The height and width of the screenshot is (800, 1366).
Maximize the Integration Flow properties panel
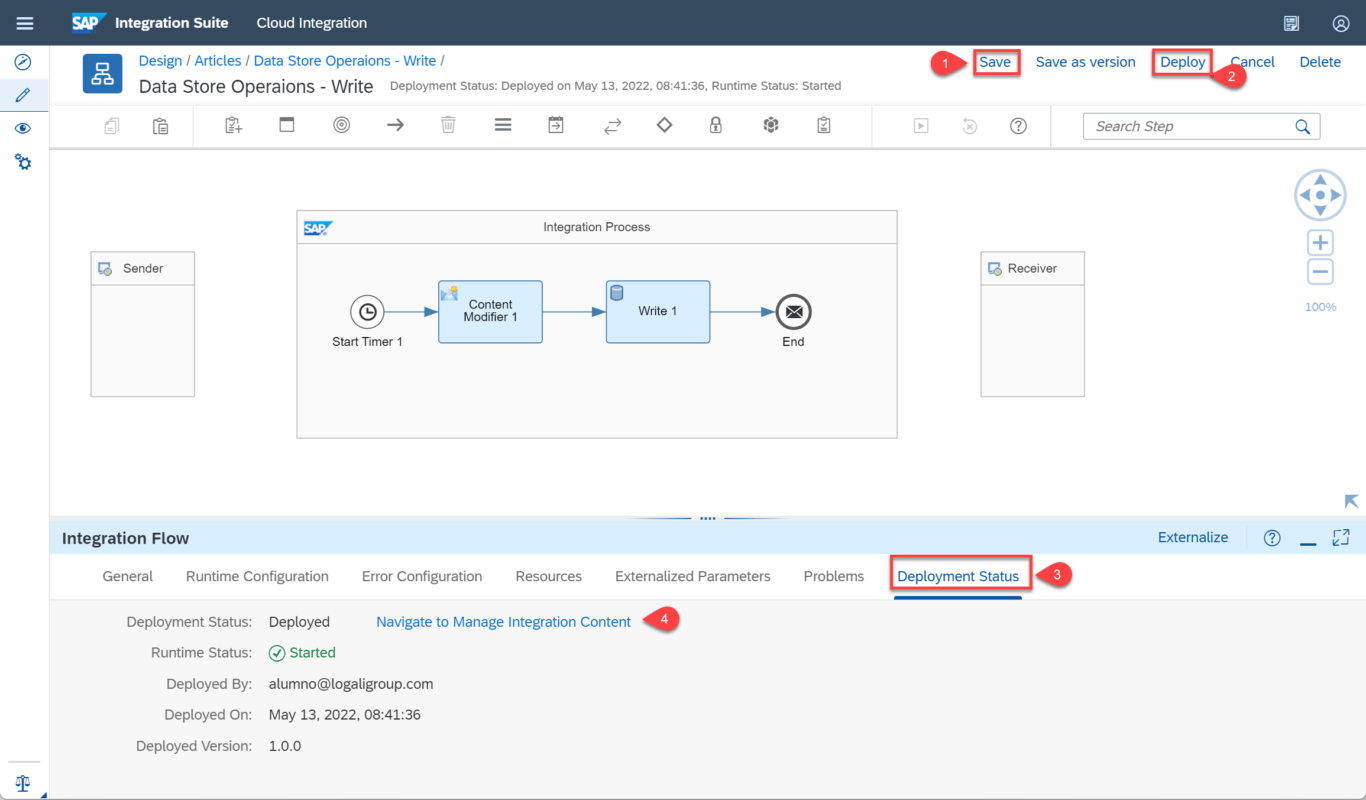coord(1341,537)
